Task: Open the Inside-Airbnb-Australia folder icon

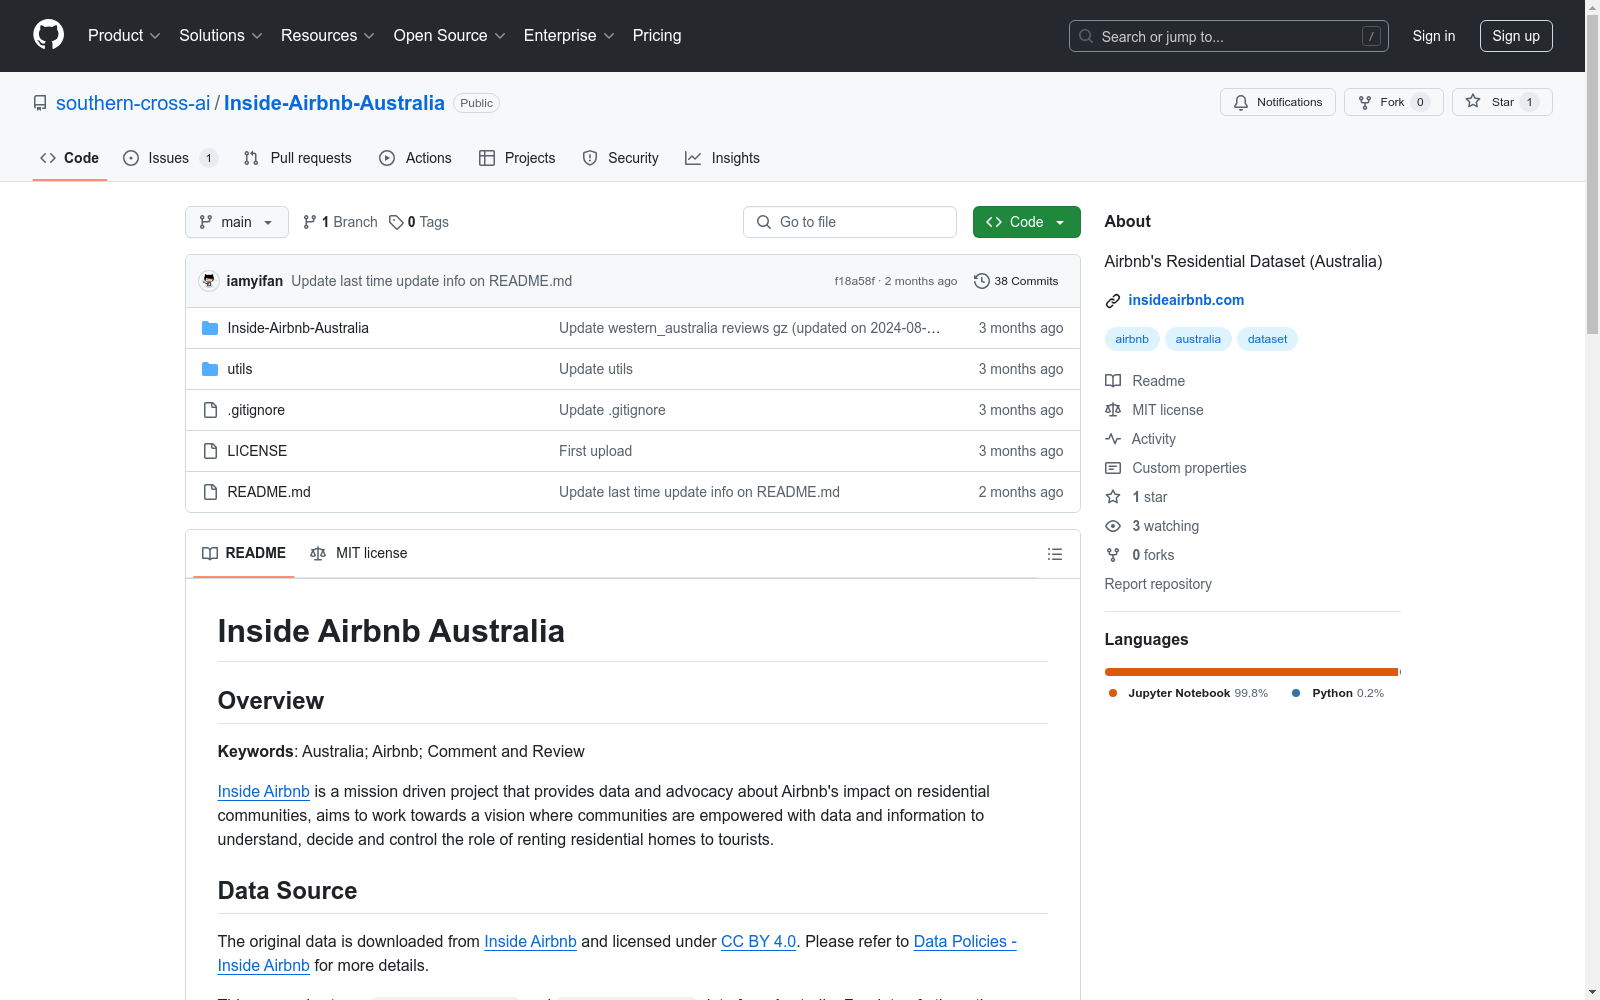Action: [x=210, y=328]
